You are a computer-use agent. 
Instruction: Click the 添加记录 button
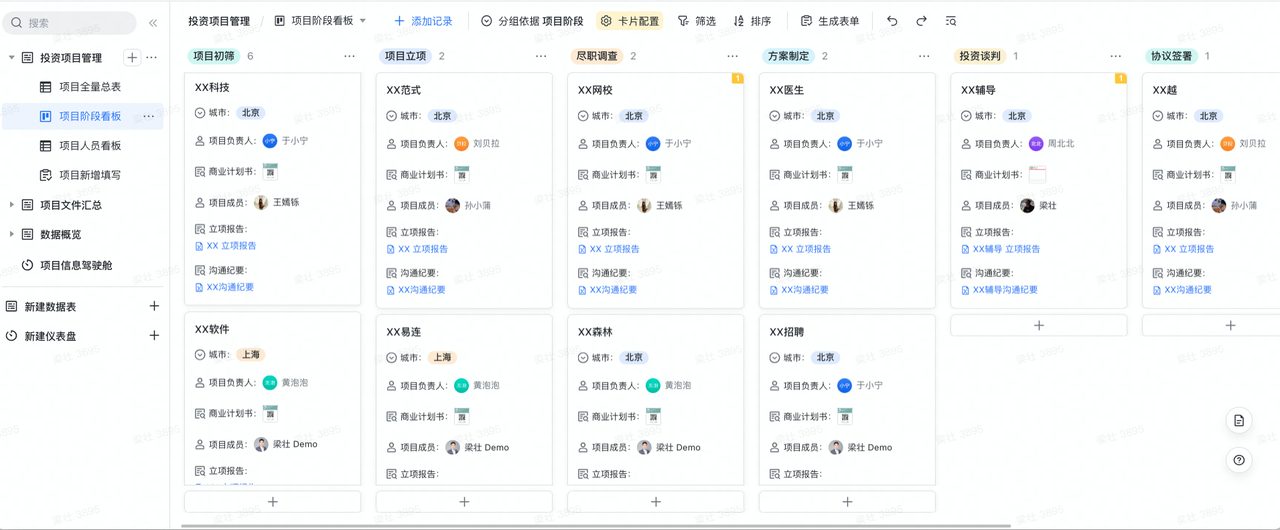pos(423,21)
